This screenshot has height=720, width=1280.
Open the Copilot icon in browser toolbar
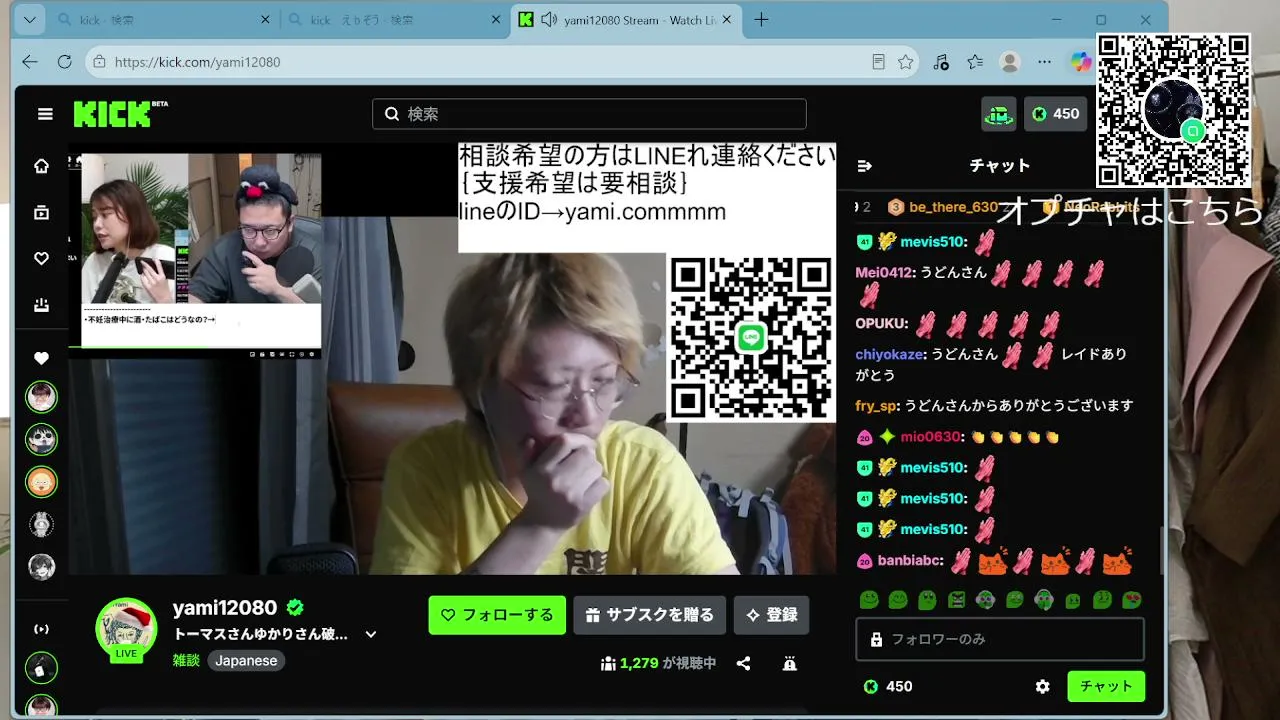pyautogui.click(x=1081, y=62)
